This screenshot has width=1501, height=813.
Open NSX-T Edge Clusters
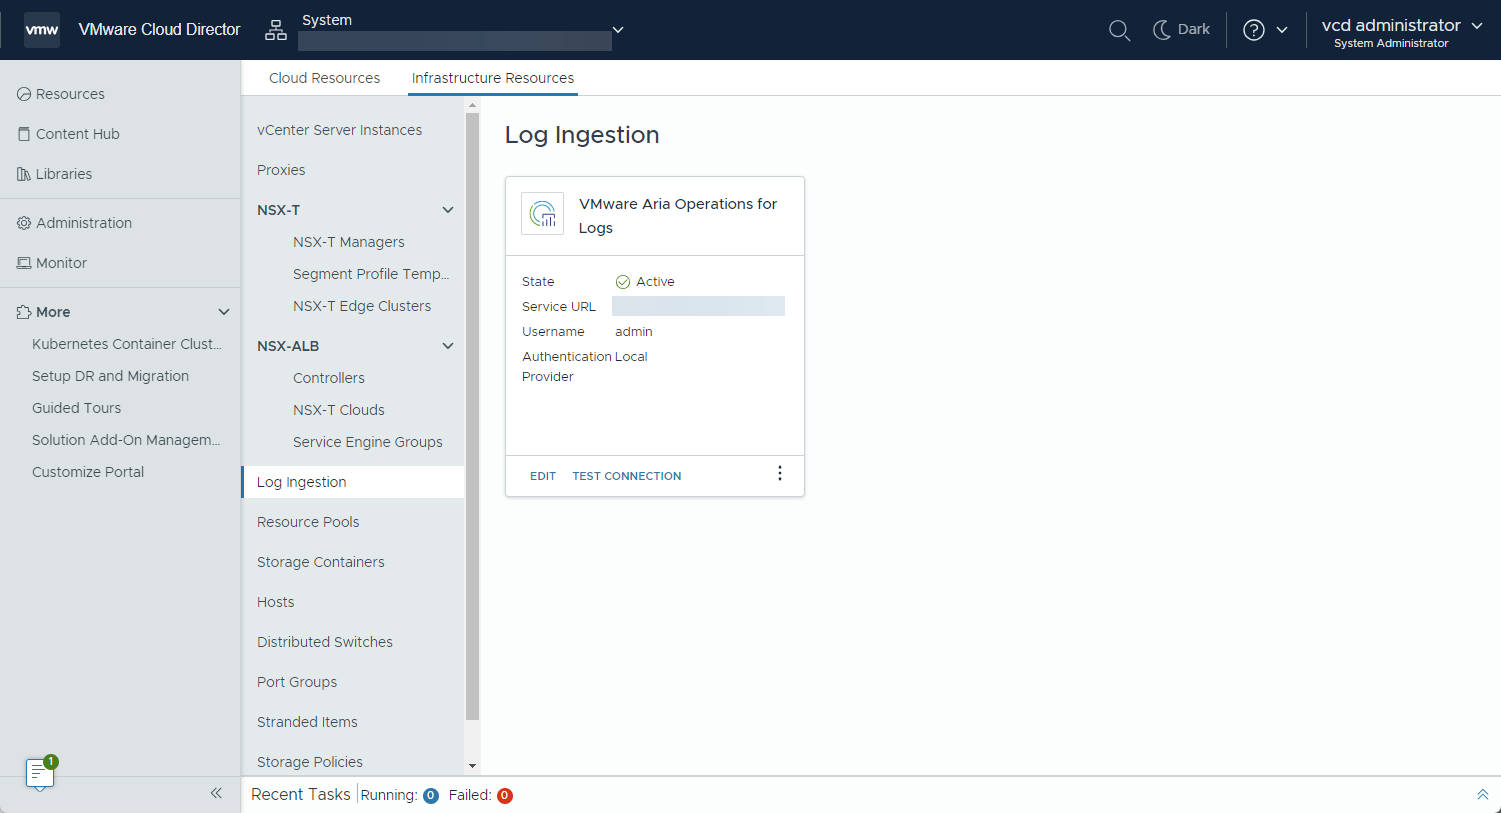[362, 306]
